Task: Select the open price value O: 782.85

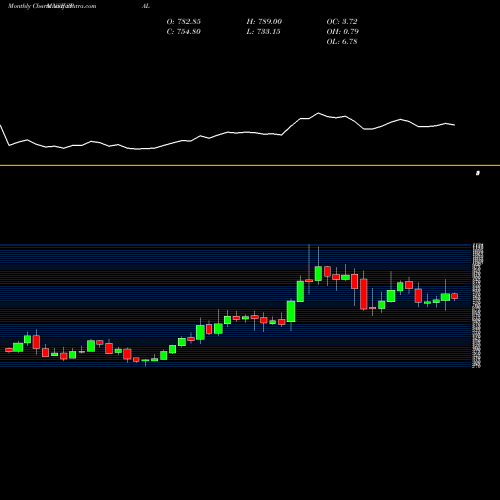Action: (x=184, y=22)
